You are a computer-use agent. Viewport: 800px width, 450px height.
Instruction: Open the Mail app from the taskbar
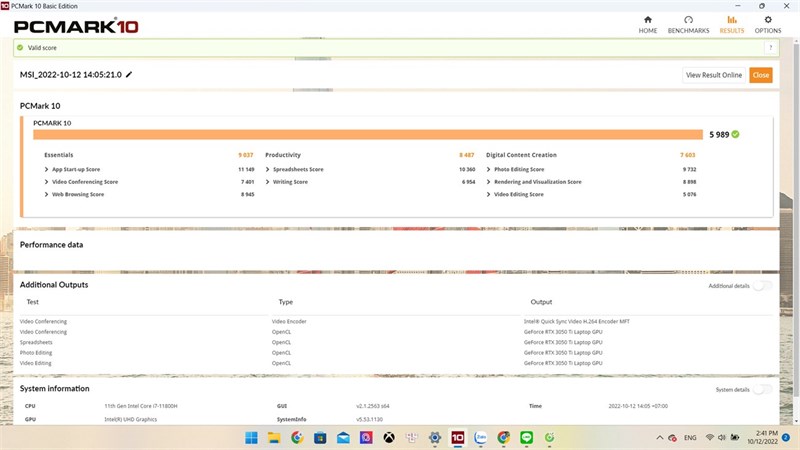point(343,437)
